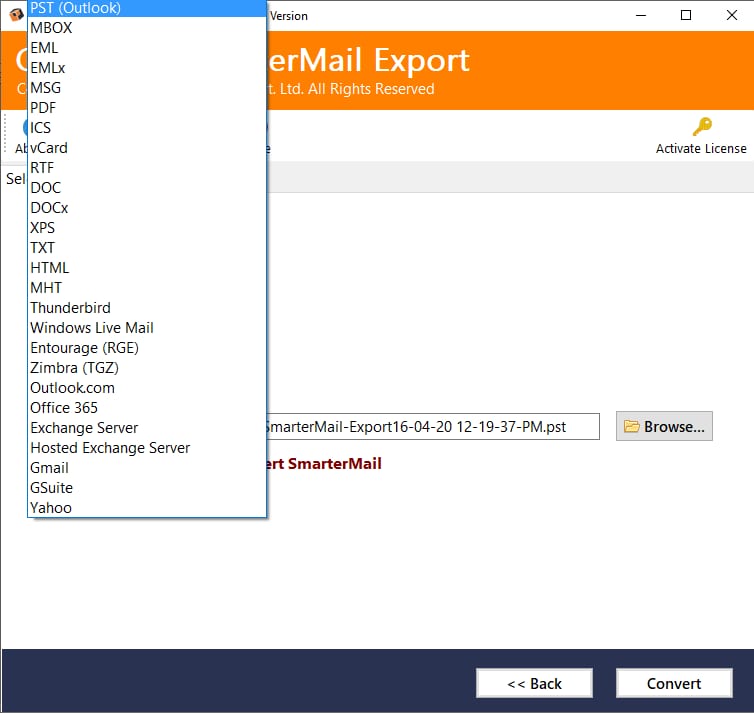Close the application window
The width and height of the screenshot is (754, 713).
[731, 15]
